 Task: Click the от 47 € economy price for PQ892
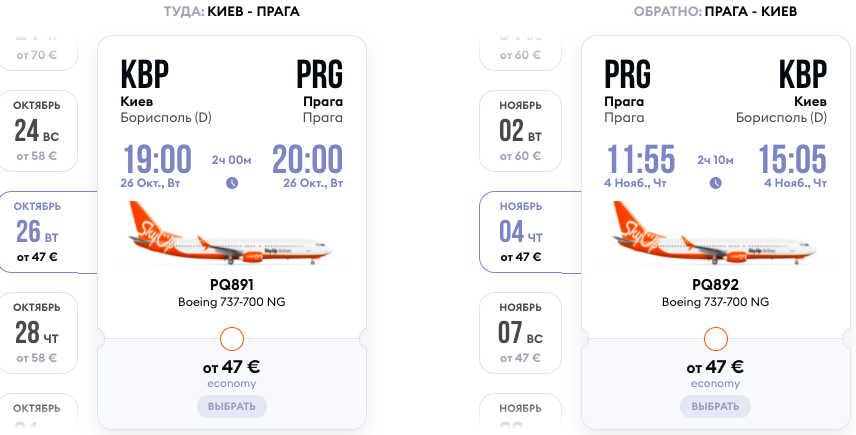715,373
